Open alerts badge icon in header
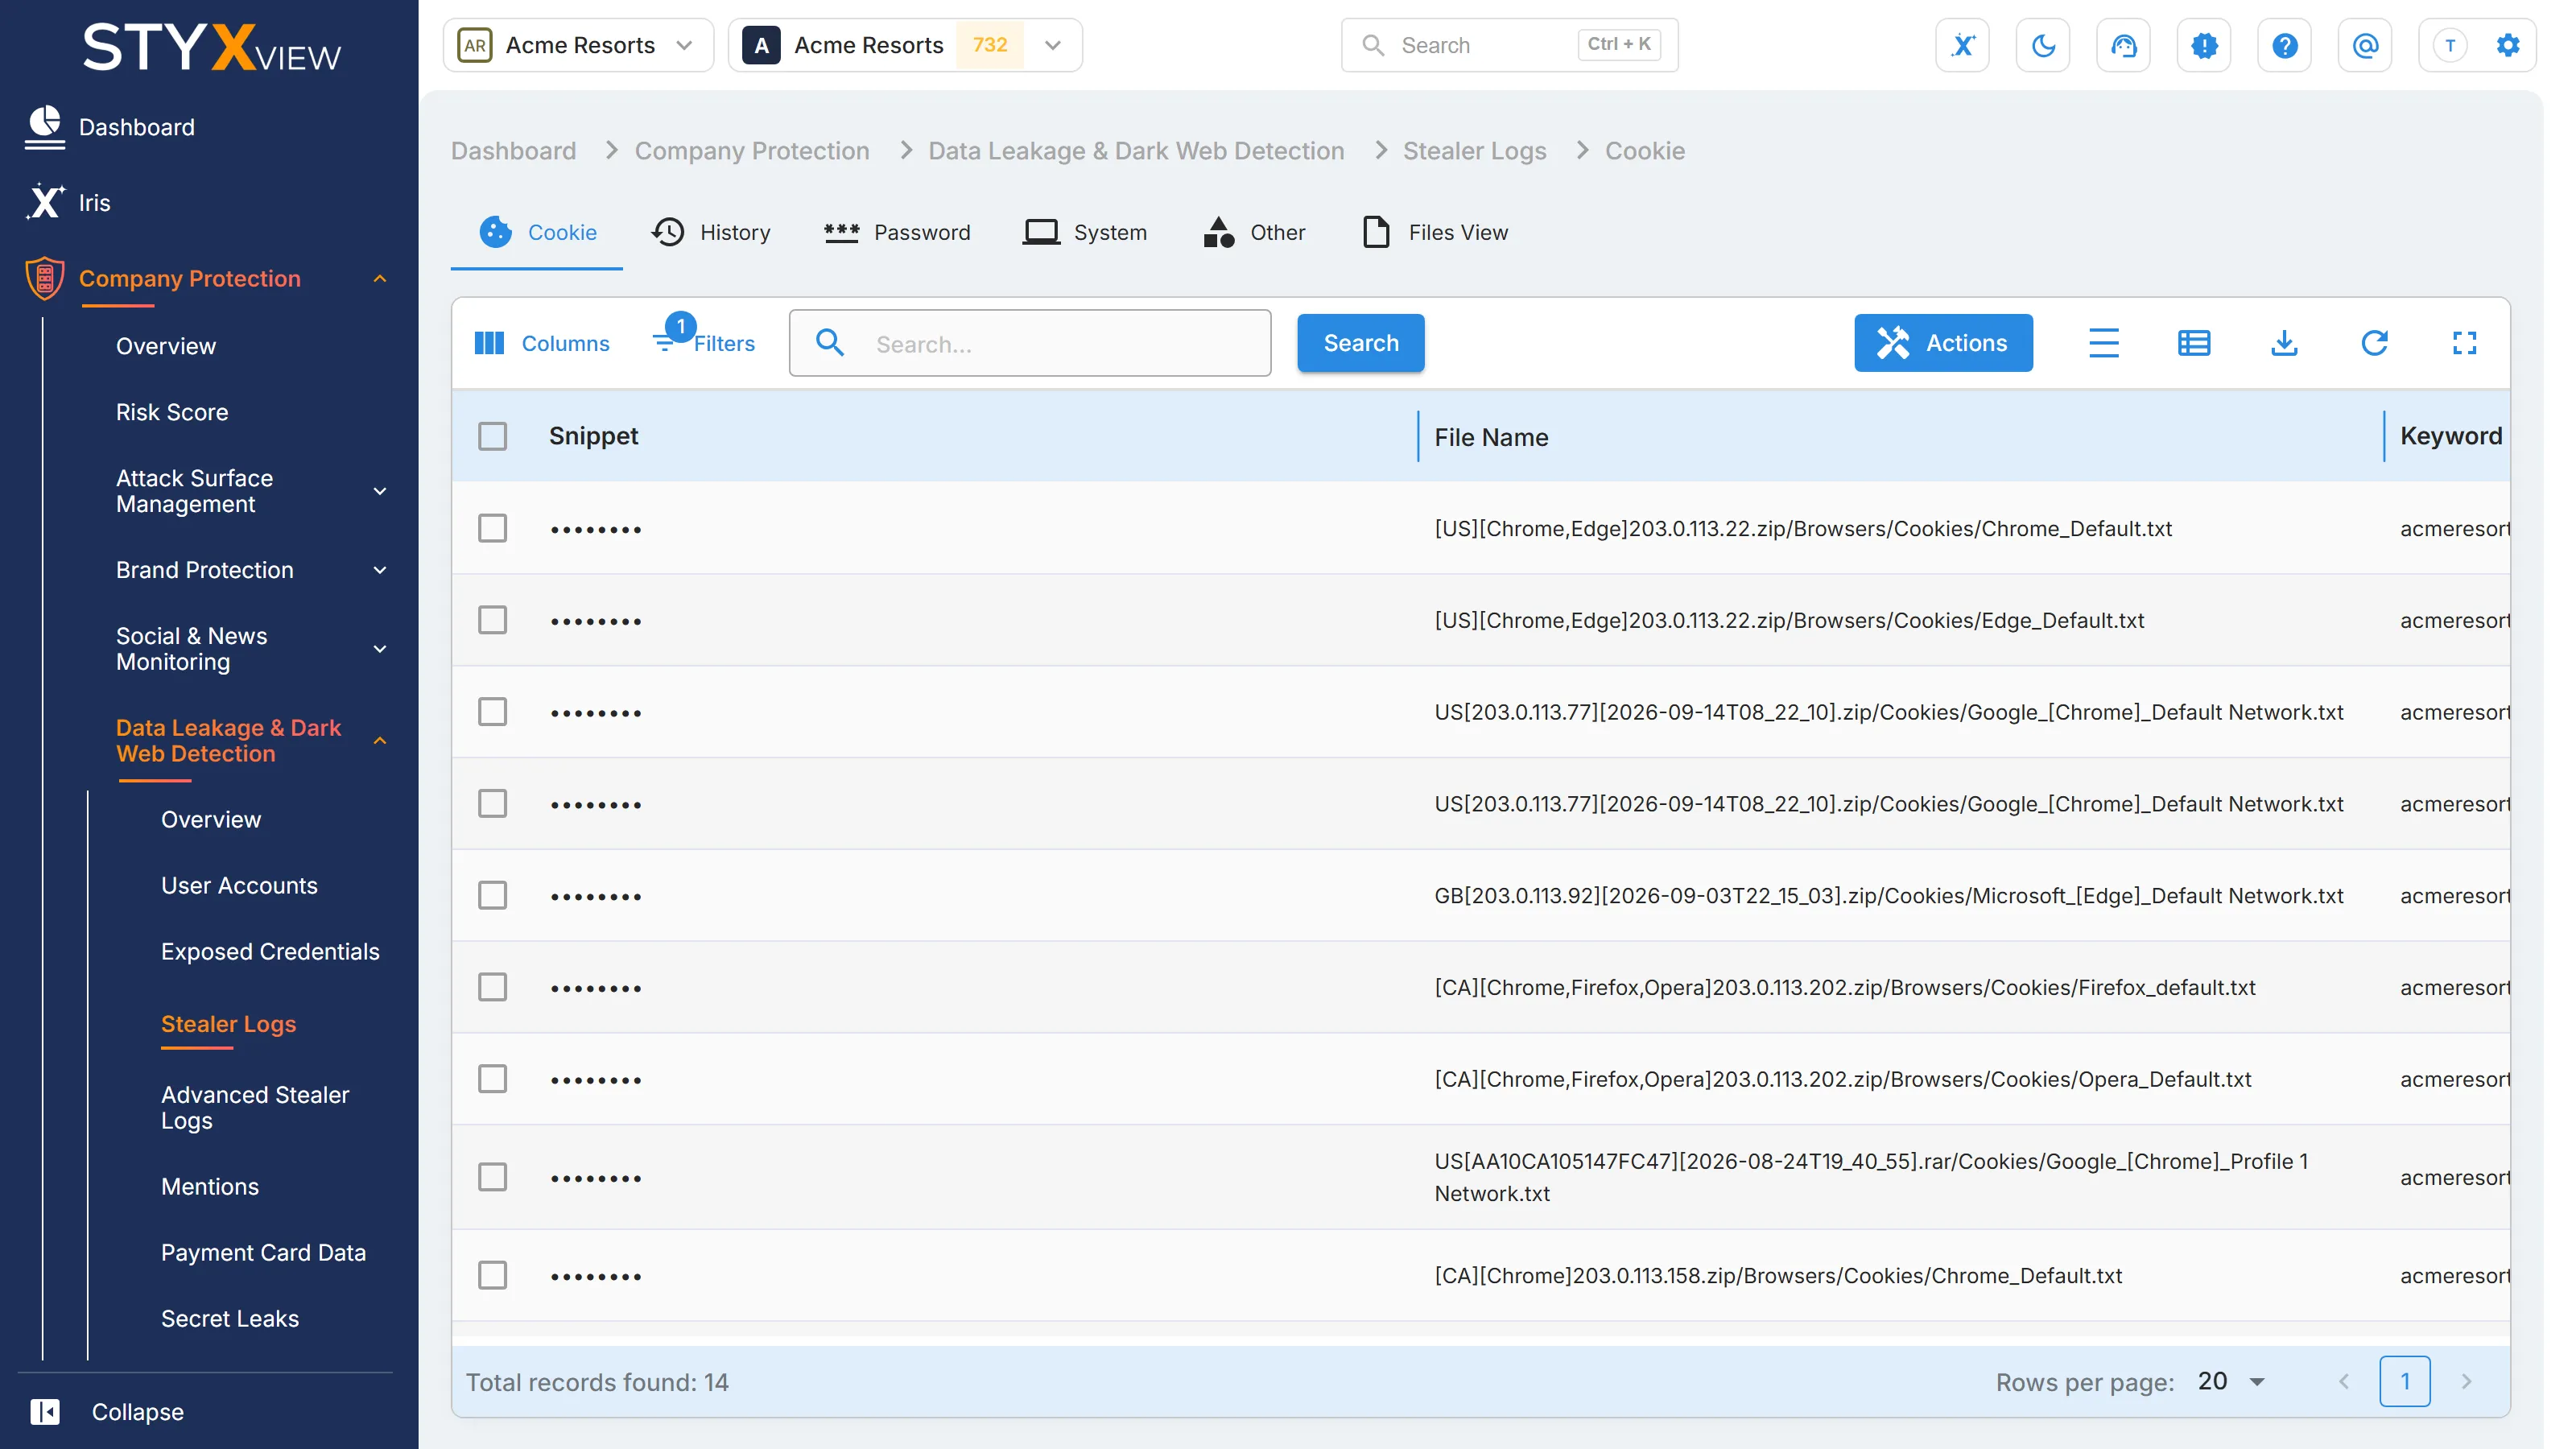Viewport: 2576px width, 1449px height. (x=2204, y=45)
